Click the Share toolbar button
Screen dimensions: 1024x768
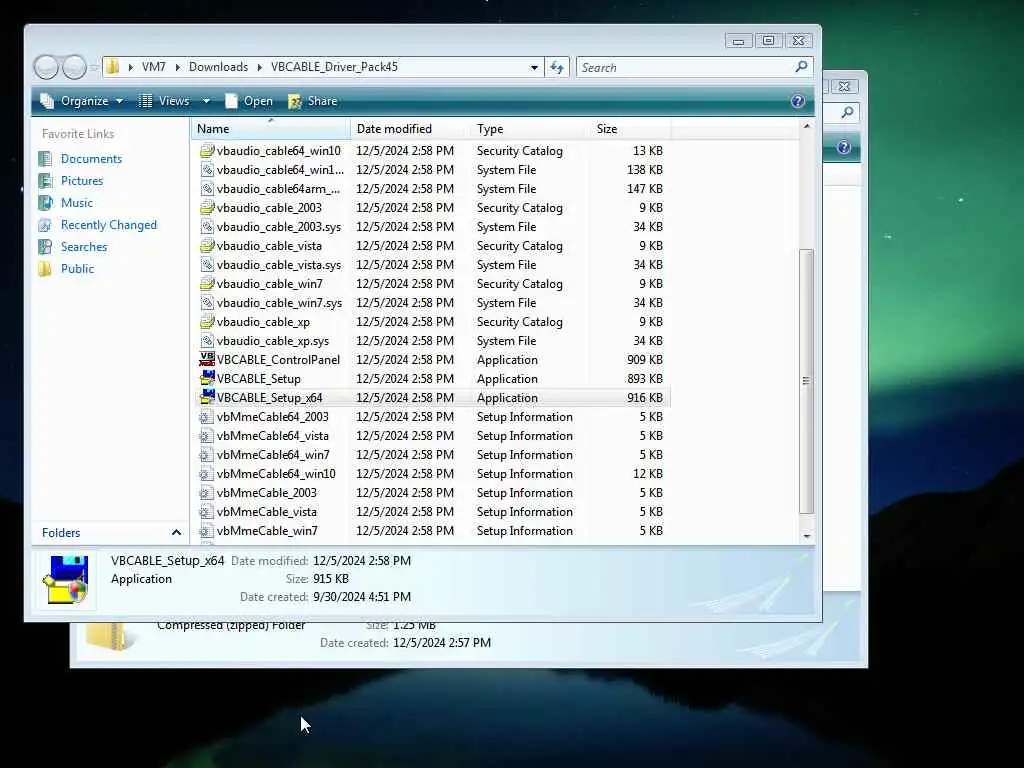(313, 101)
